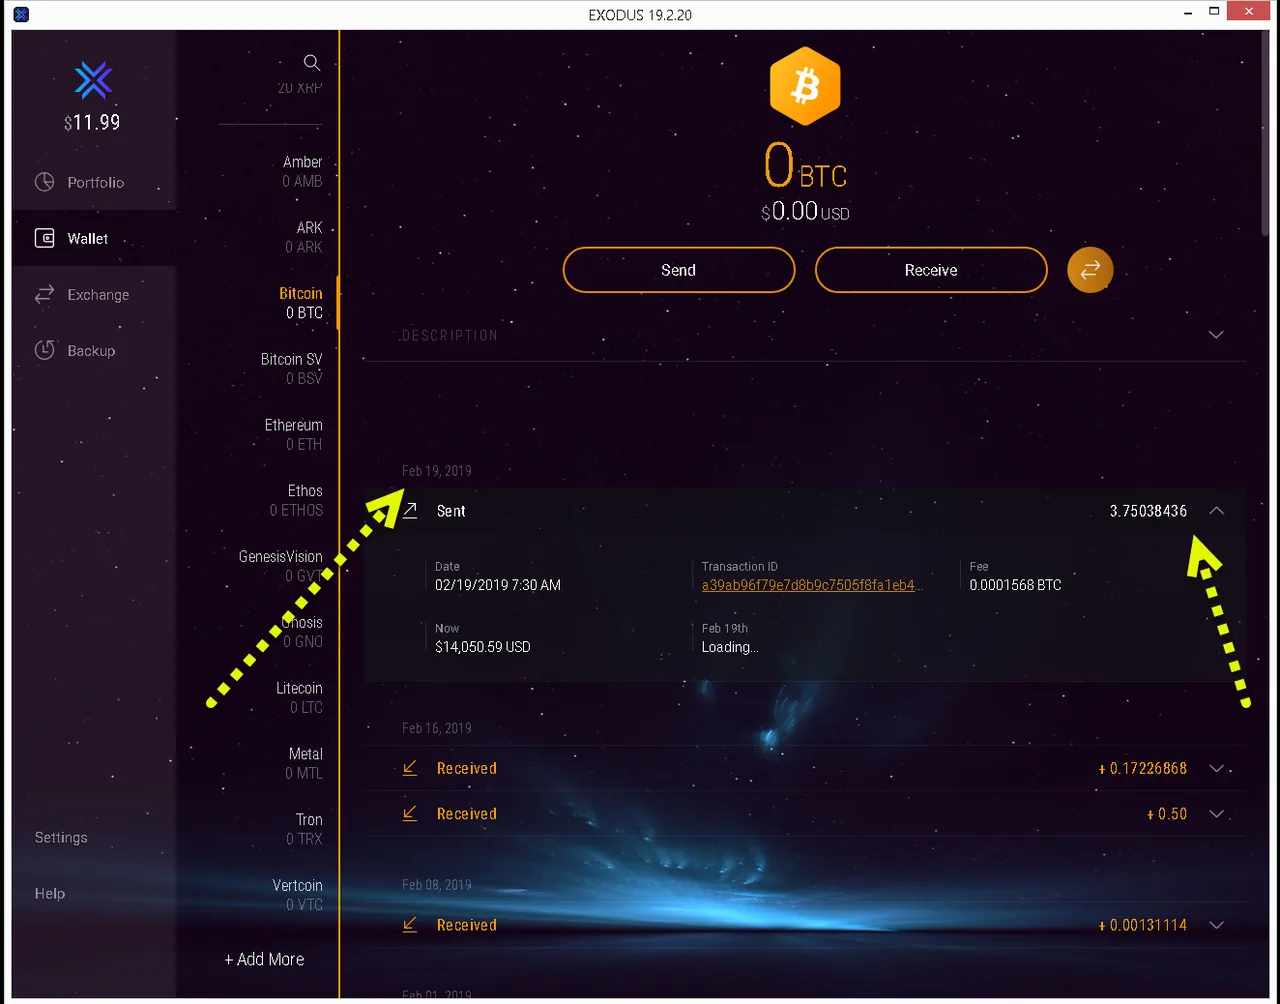1280x1004 pixels.
Task: Select Metal in the asset list
Action: (x=304, y=764)
